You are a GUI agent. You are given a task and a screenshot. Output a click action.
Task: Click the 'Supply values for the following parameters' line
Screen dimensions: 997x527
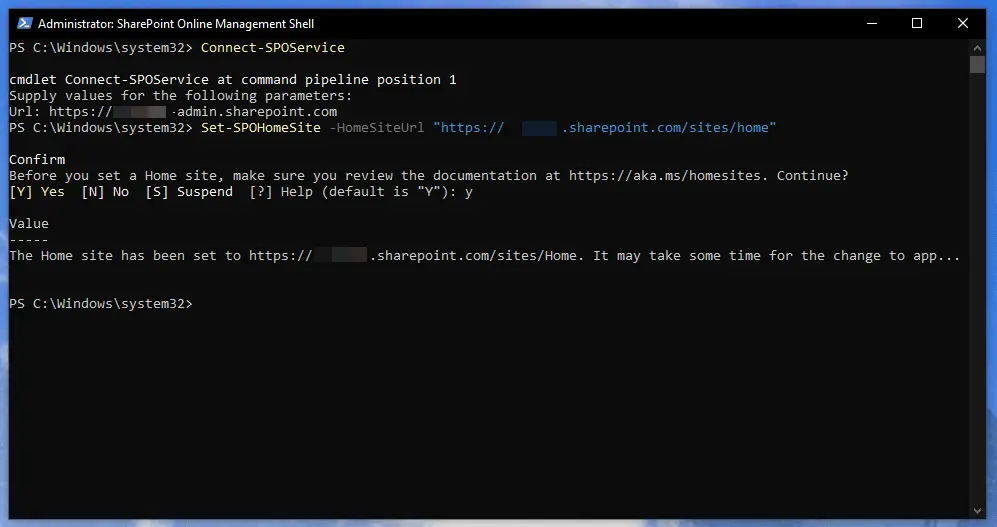pos(181,96)
